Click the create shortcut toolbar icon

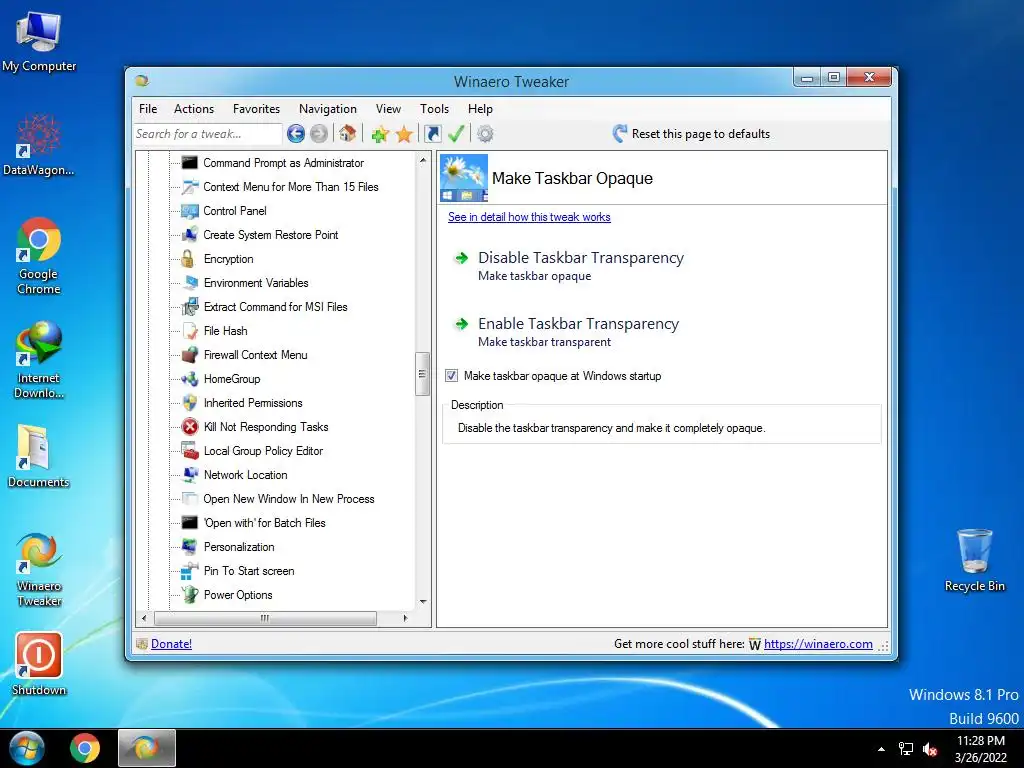point(432,134)
